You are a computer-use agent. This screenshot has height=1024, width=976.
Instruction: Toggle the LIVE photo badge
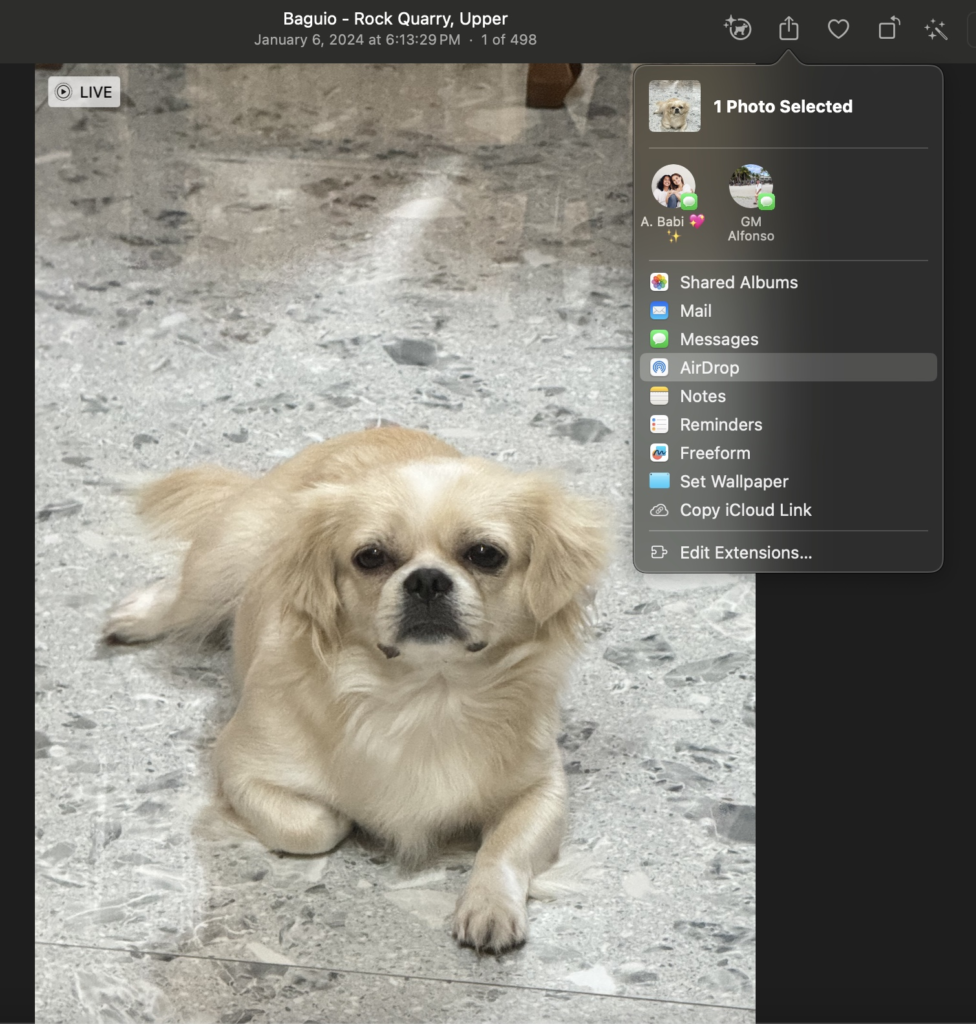[x=84, y=92]
